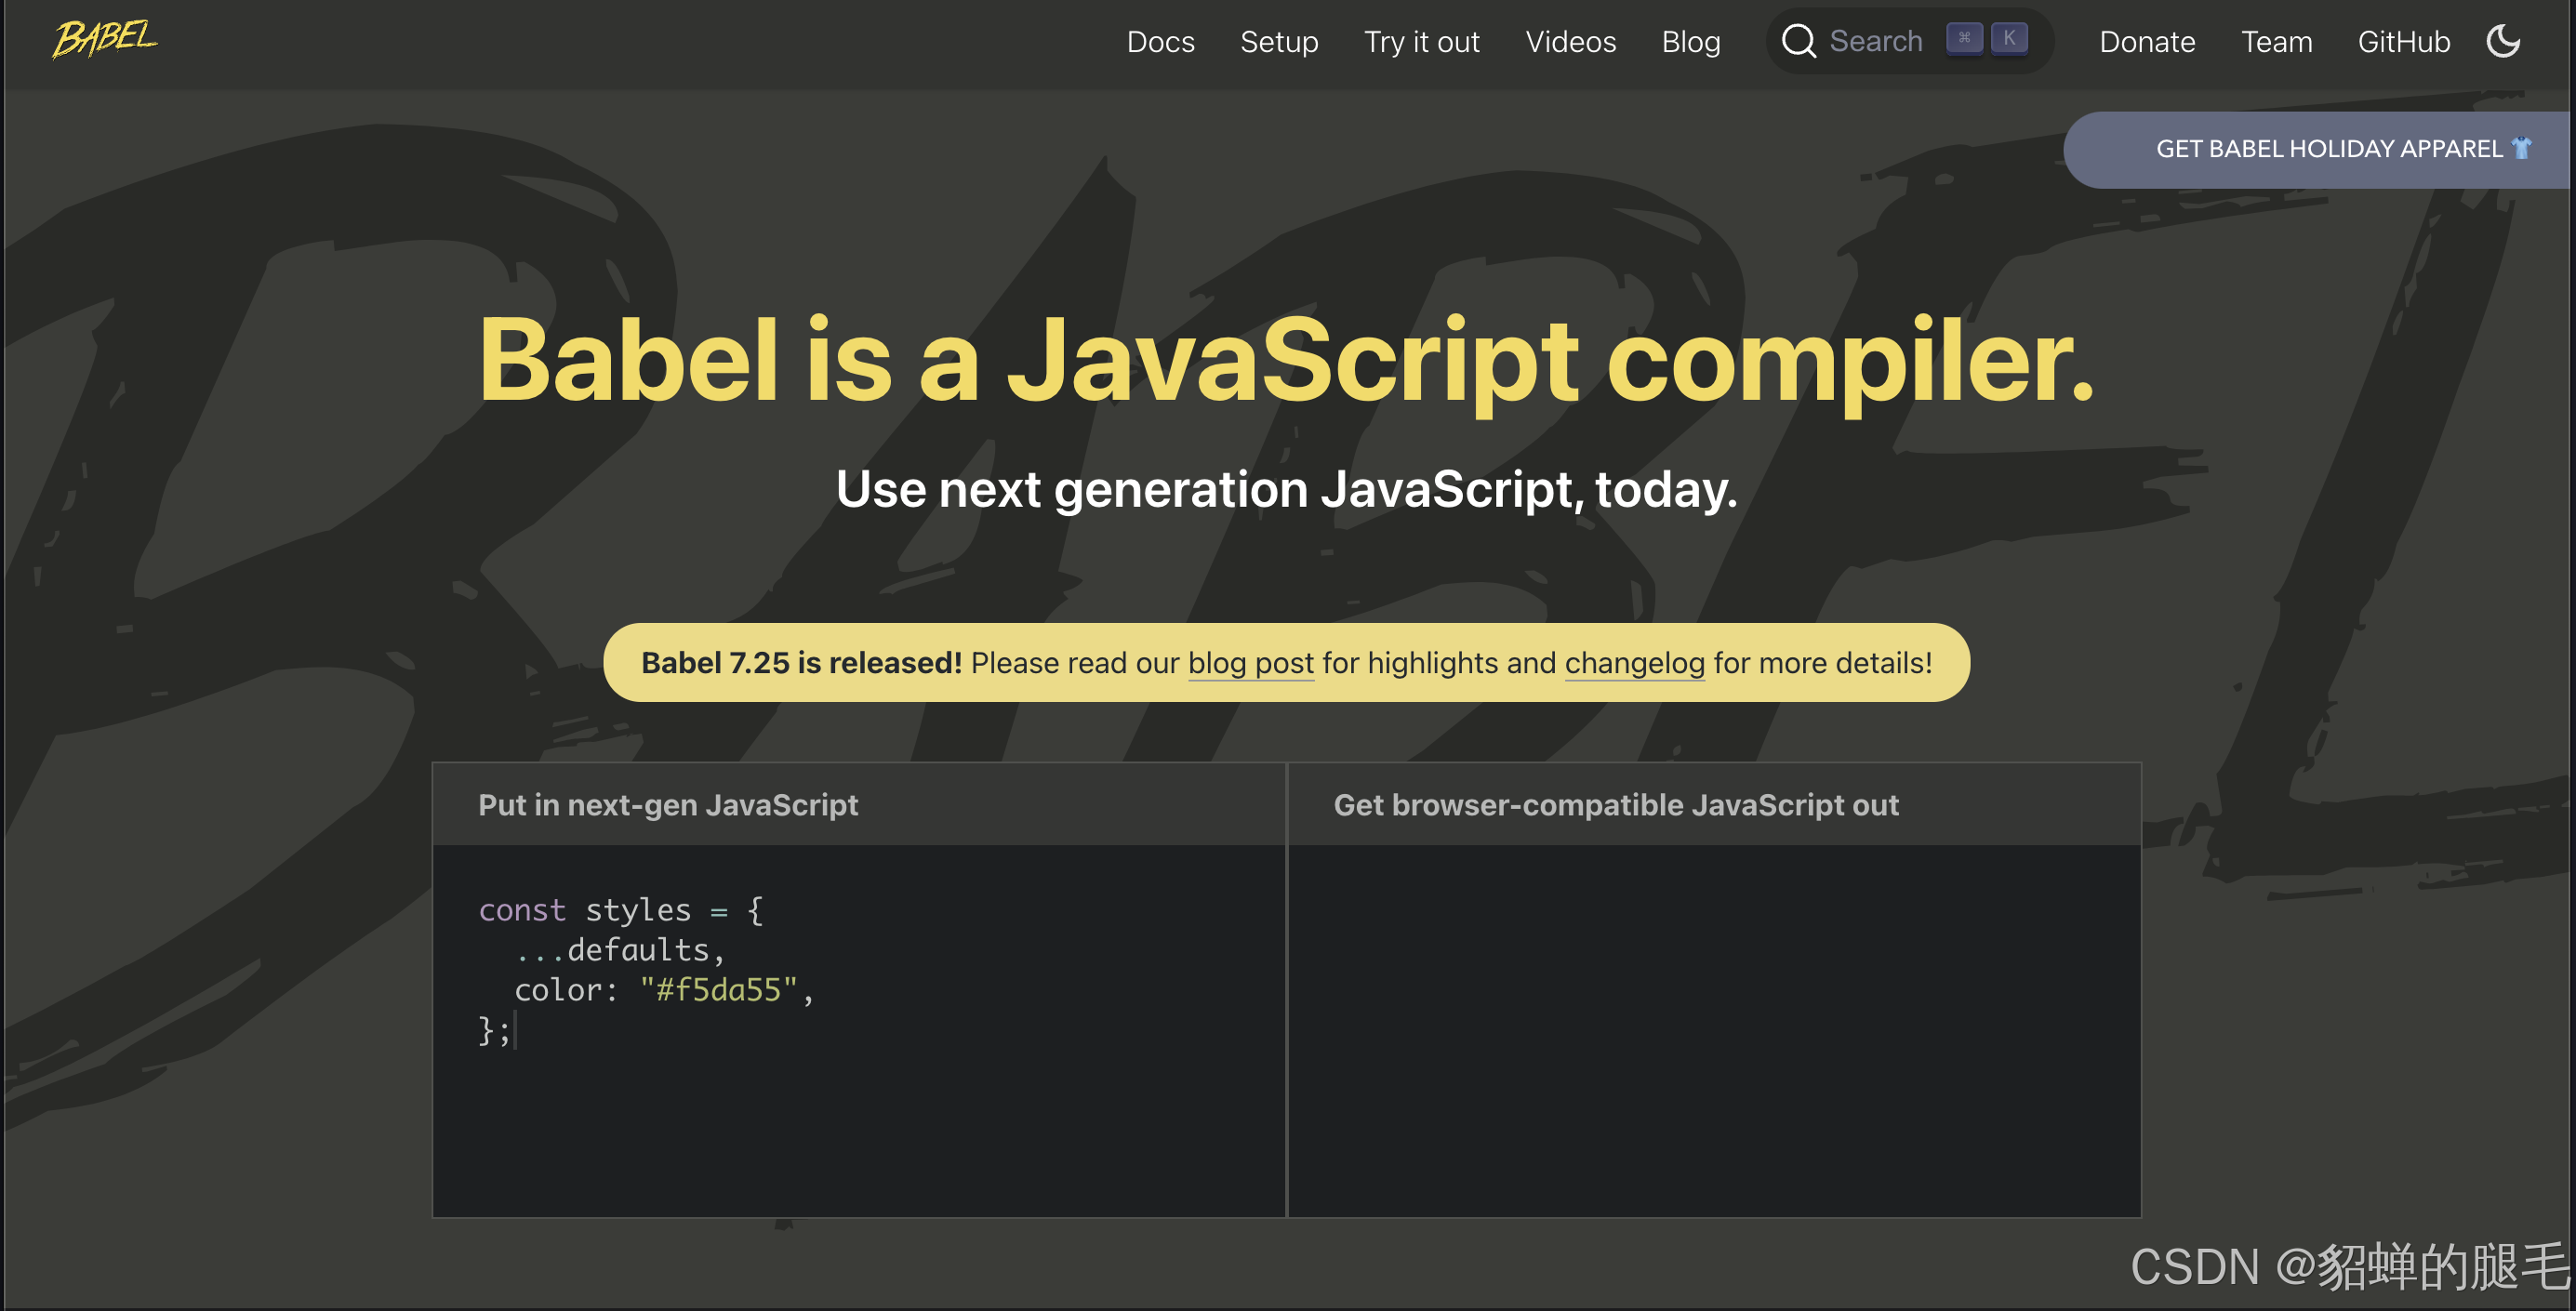Open the blog post link
2576x1311 pixels.
[x=1250, y=663]
